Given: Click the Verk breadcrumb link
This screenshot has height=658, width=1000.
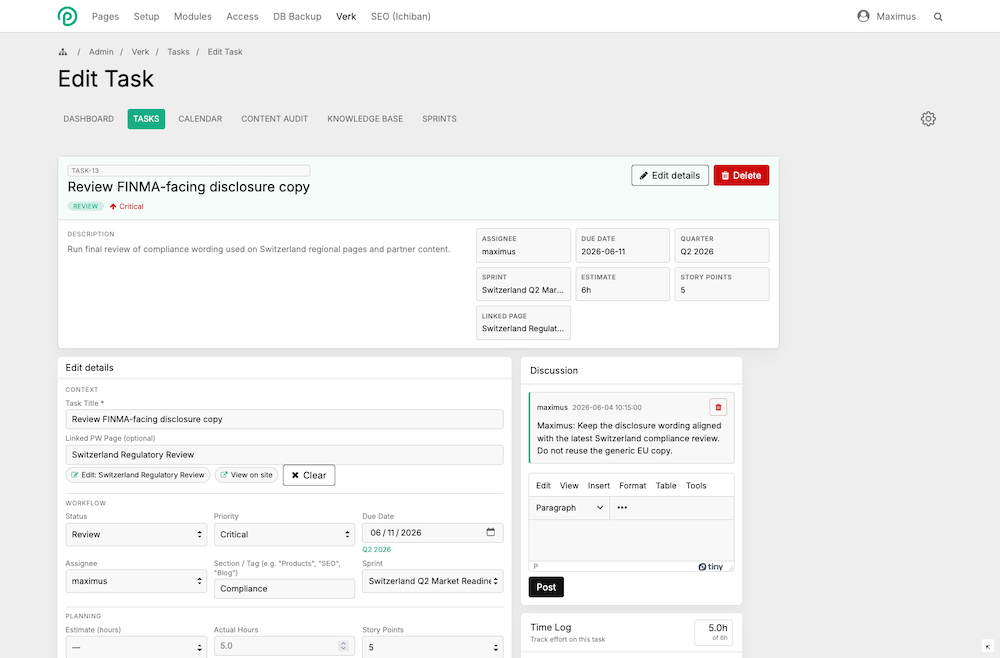Looking at the screenshot, I should pos(140,52).
